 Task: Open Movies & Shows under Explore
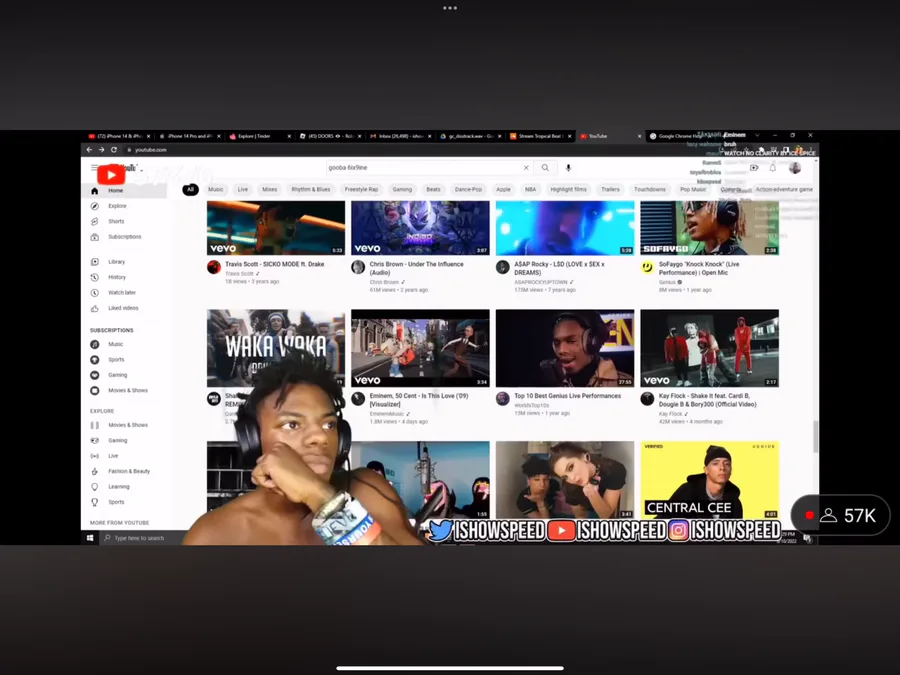(127, 425)
